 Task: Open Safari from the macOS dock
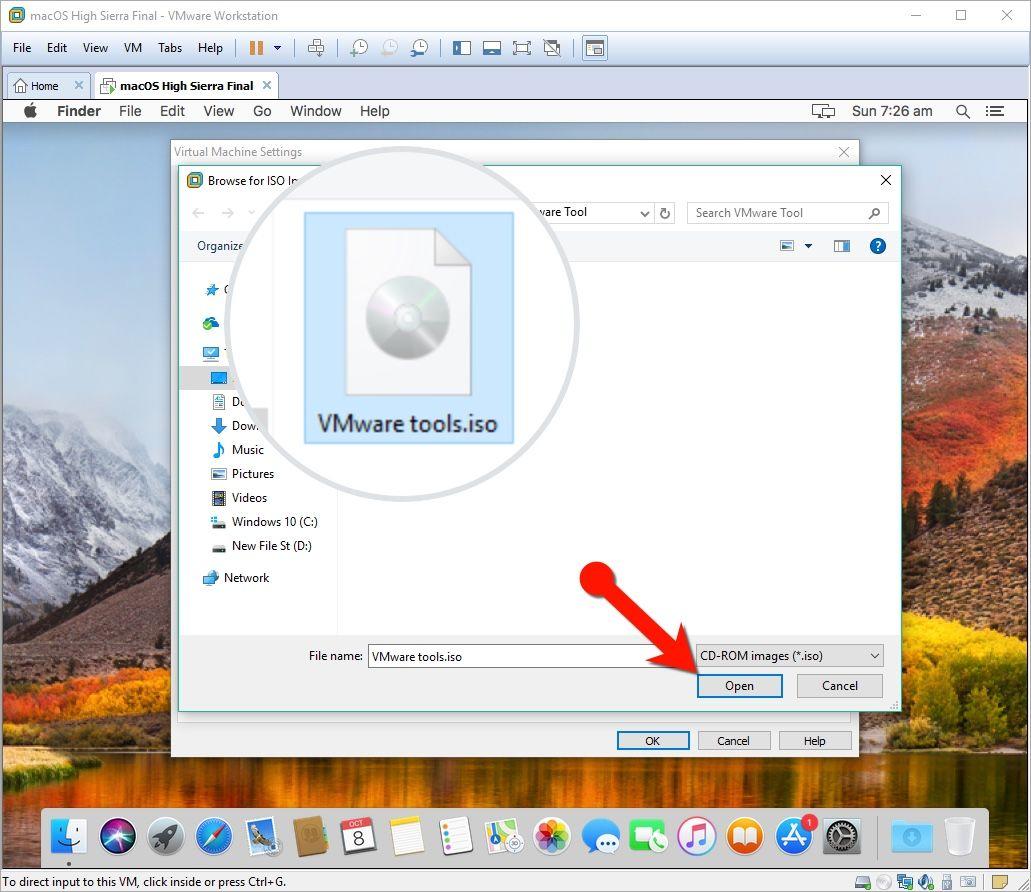tap(213, 835)
